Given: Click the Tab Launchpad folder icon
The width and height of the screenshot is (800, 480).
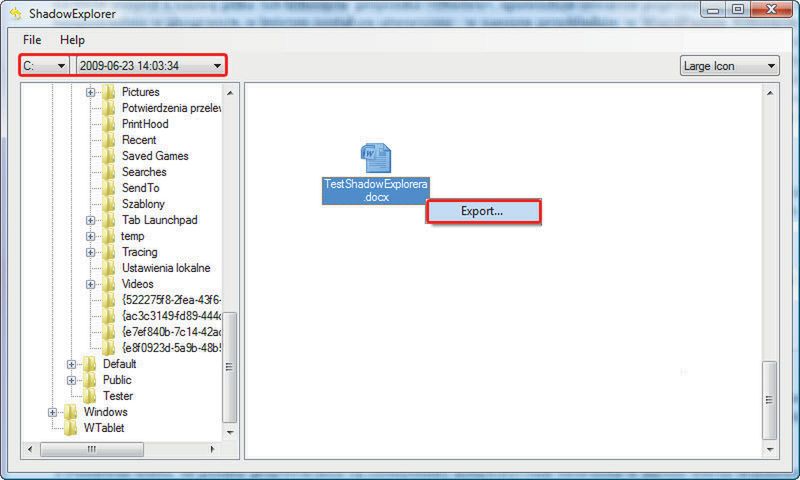Looking at the screenshot, I should point(108,220).
